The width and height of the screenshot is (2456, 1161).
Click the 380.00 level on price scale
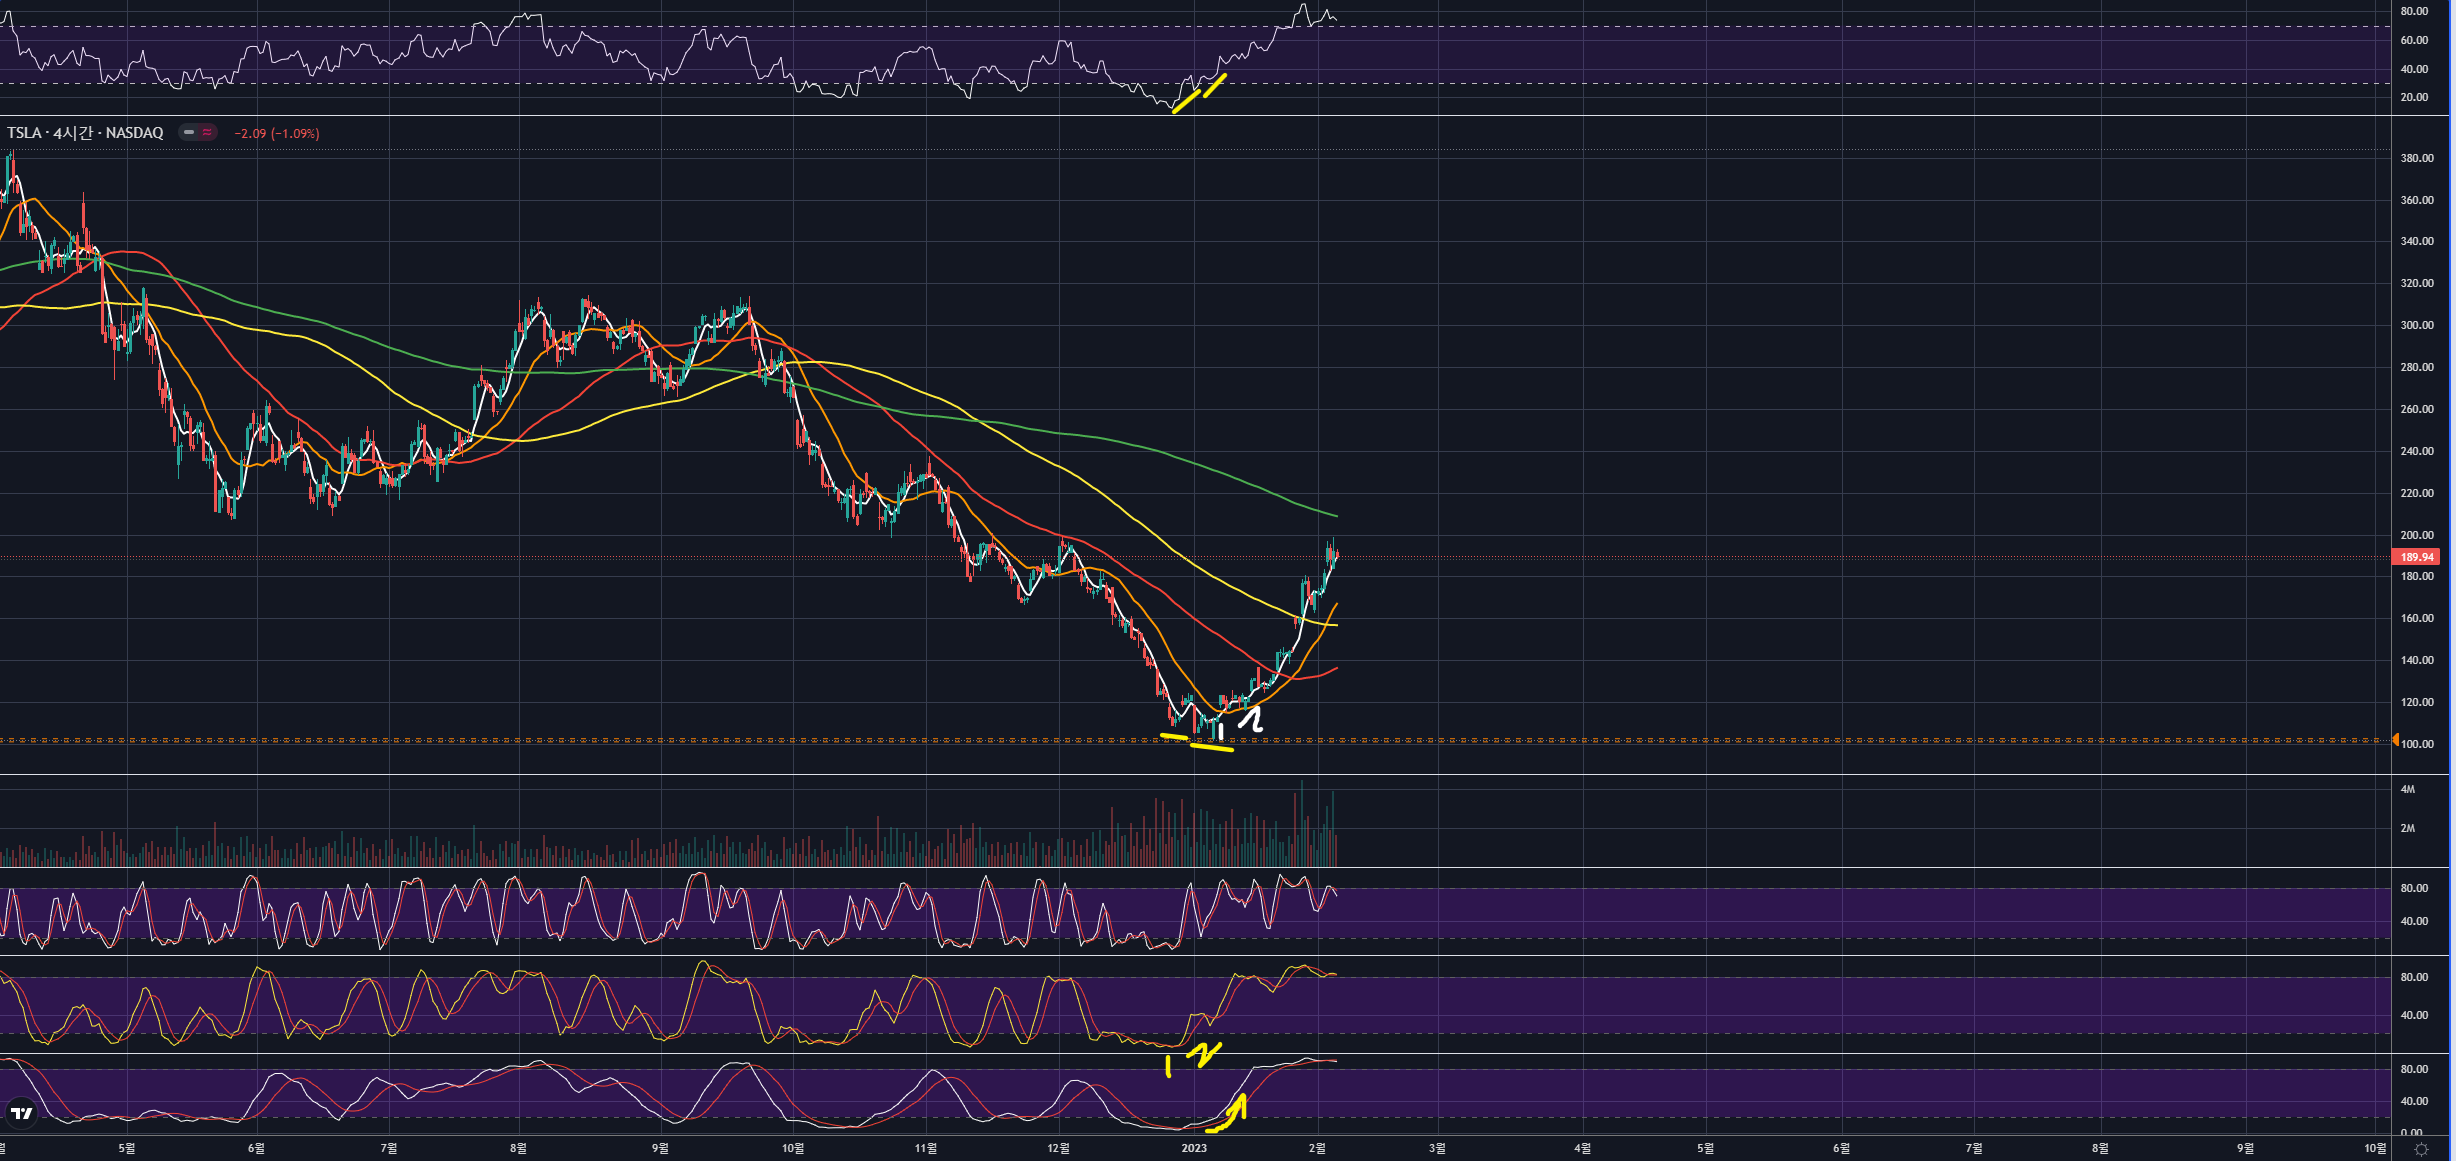2416,158
